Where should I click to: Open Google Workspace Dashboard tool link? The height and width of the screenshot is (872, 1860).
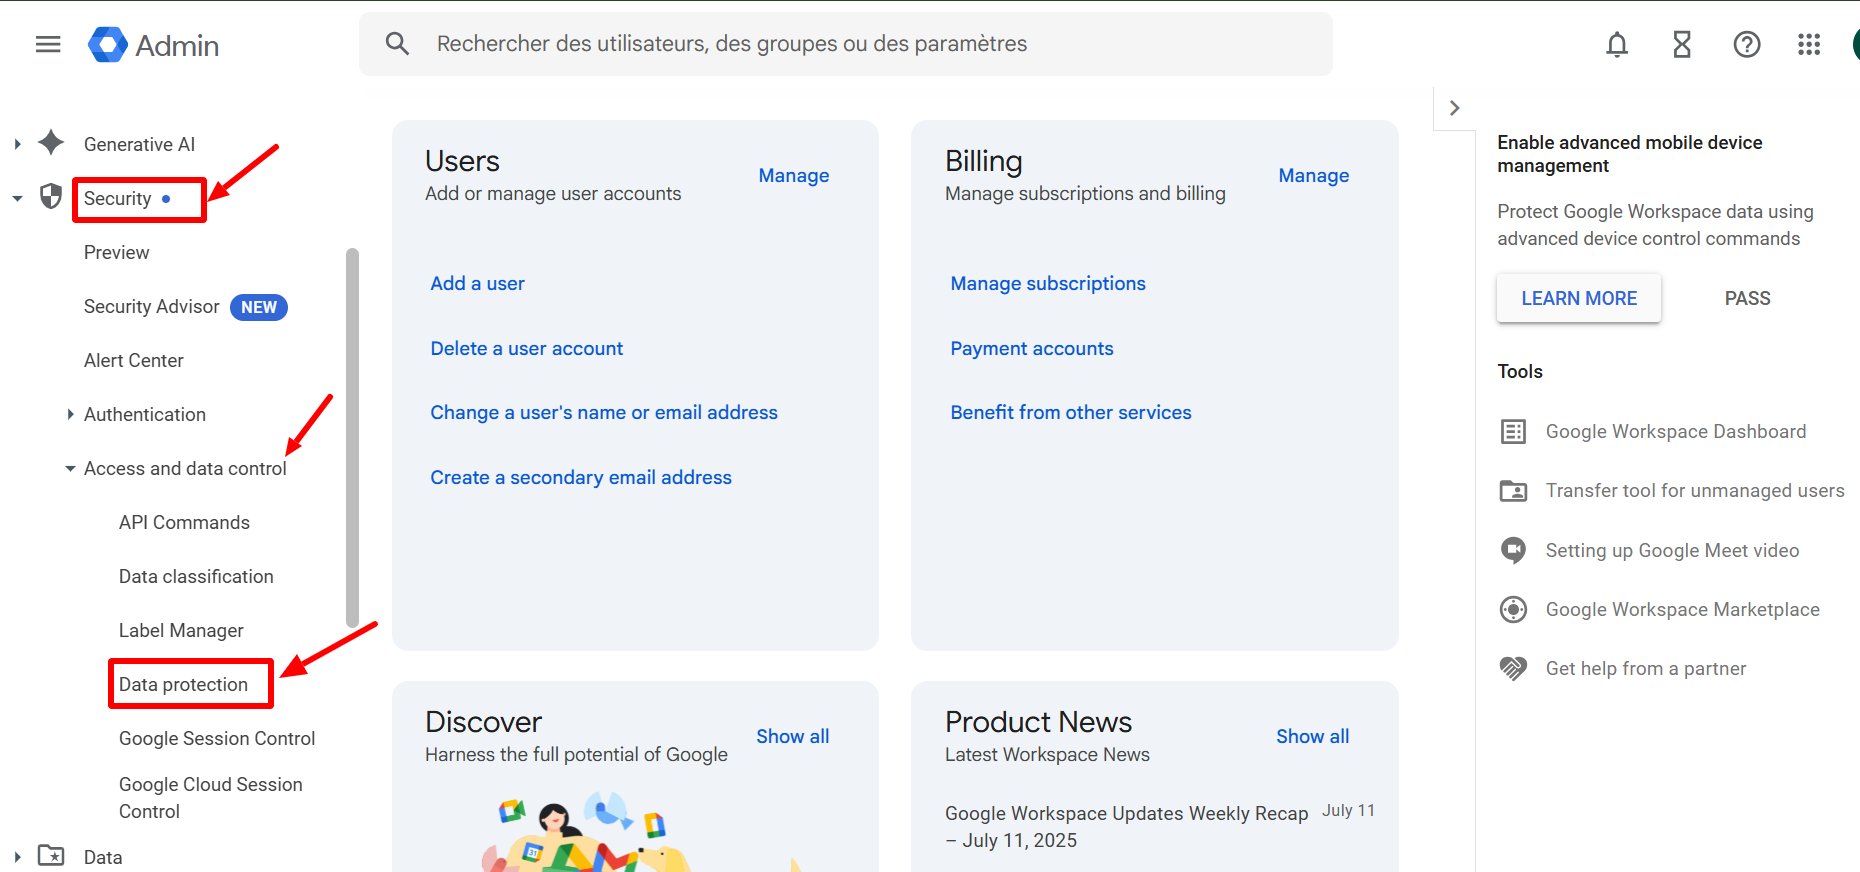click(x=1676, y=431)
